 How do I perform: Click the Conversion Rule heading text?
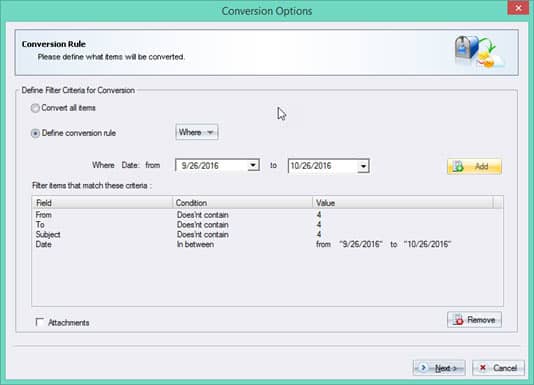tap(54, 44)
